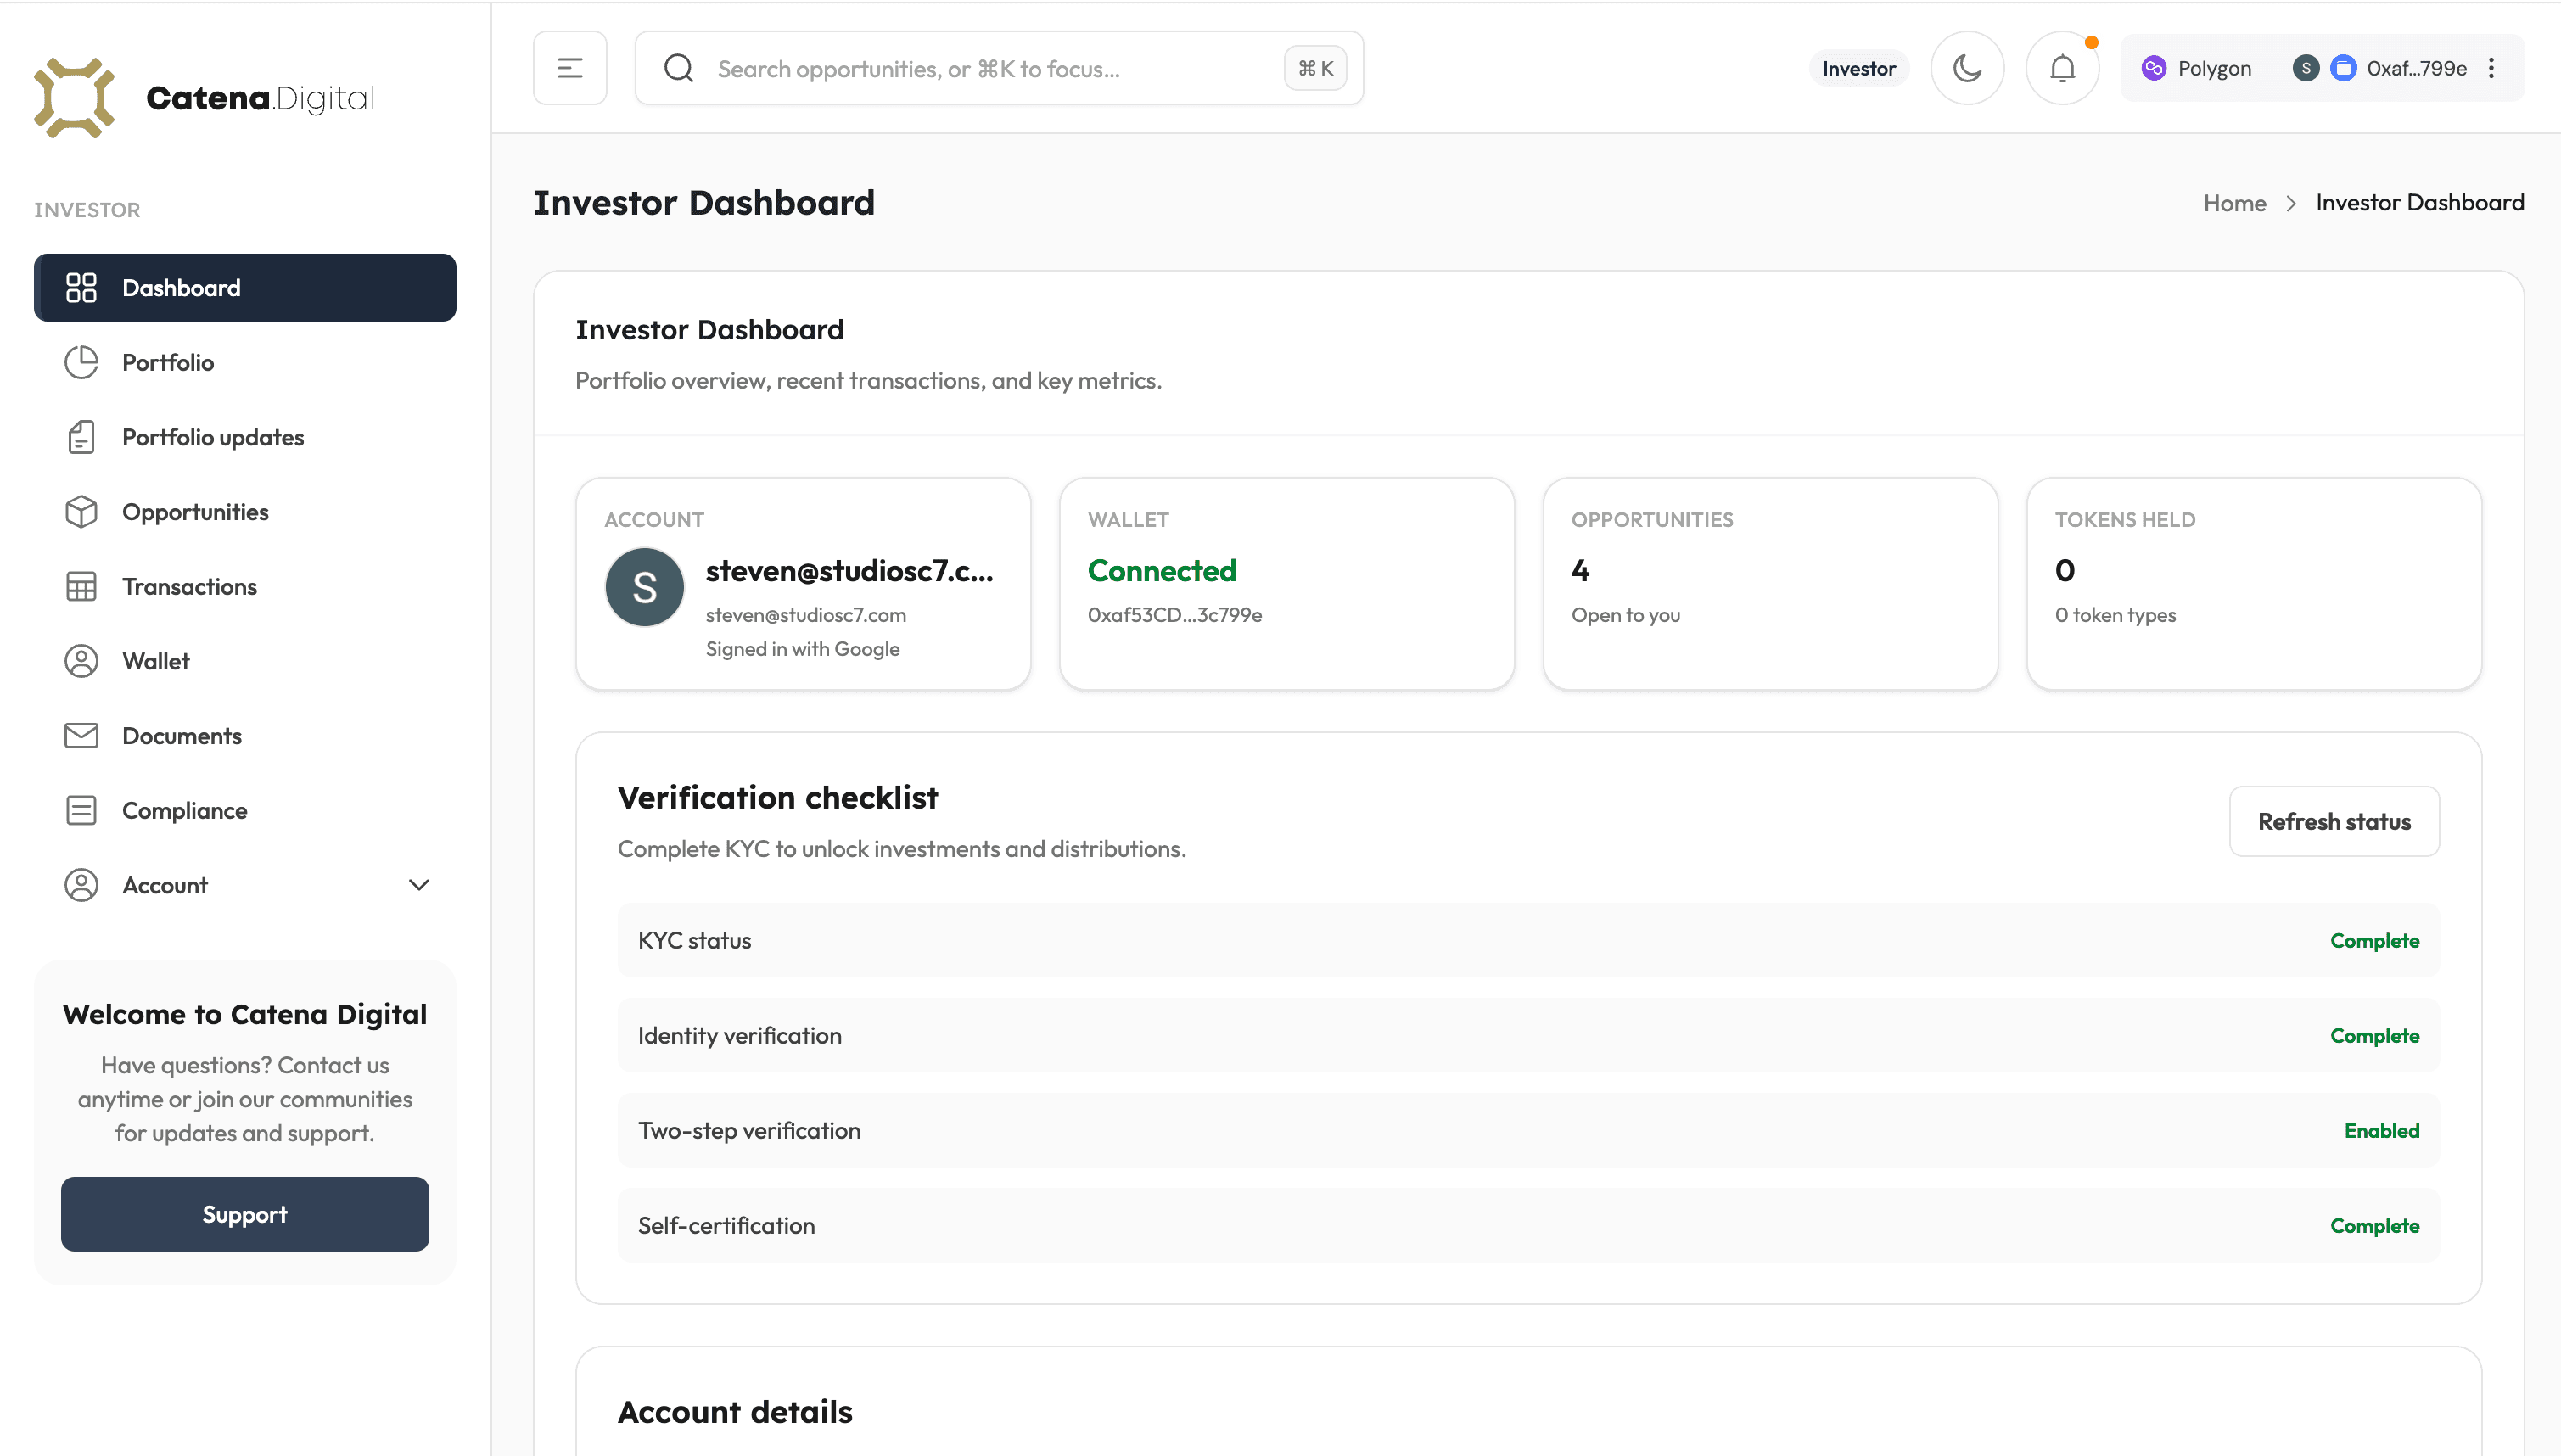Click the Refresh status button
2561x1456 pixels.
(x=2333, y=822)
